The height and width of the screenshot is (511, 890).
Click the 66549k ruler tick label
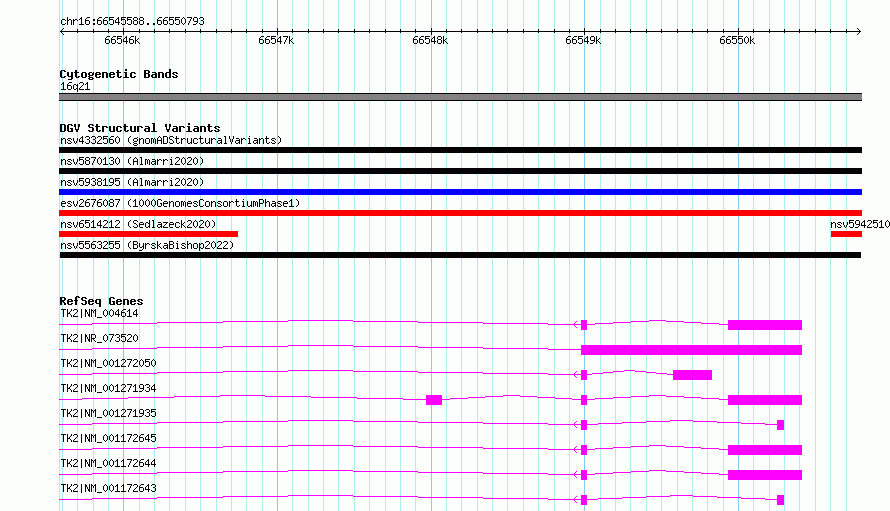pos(583,40)
